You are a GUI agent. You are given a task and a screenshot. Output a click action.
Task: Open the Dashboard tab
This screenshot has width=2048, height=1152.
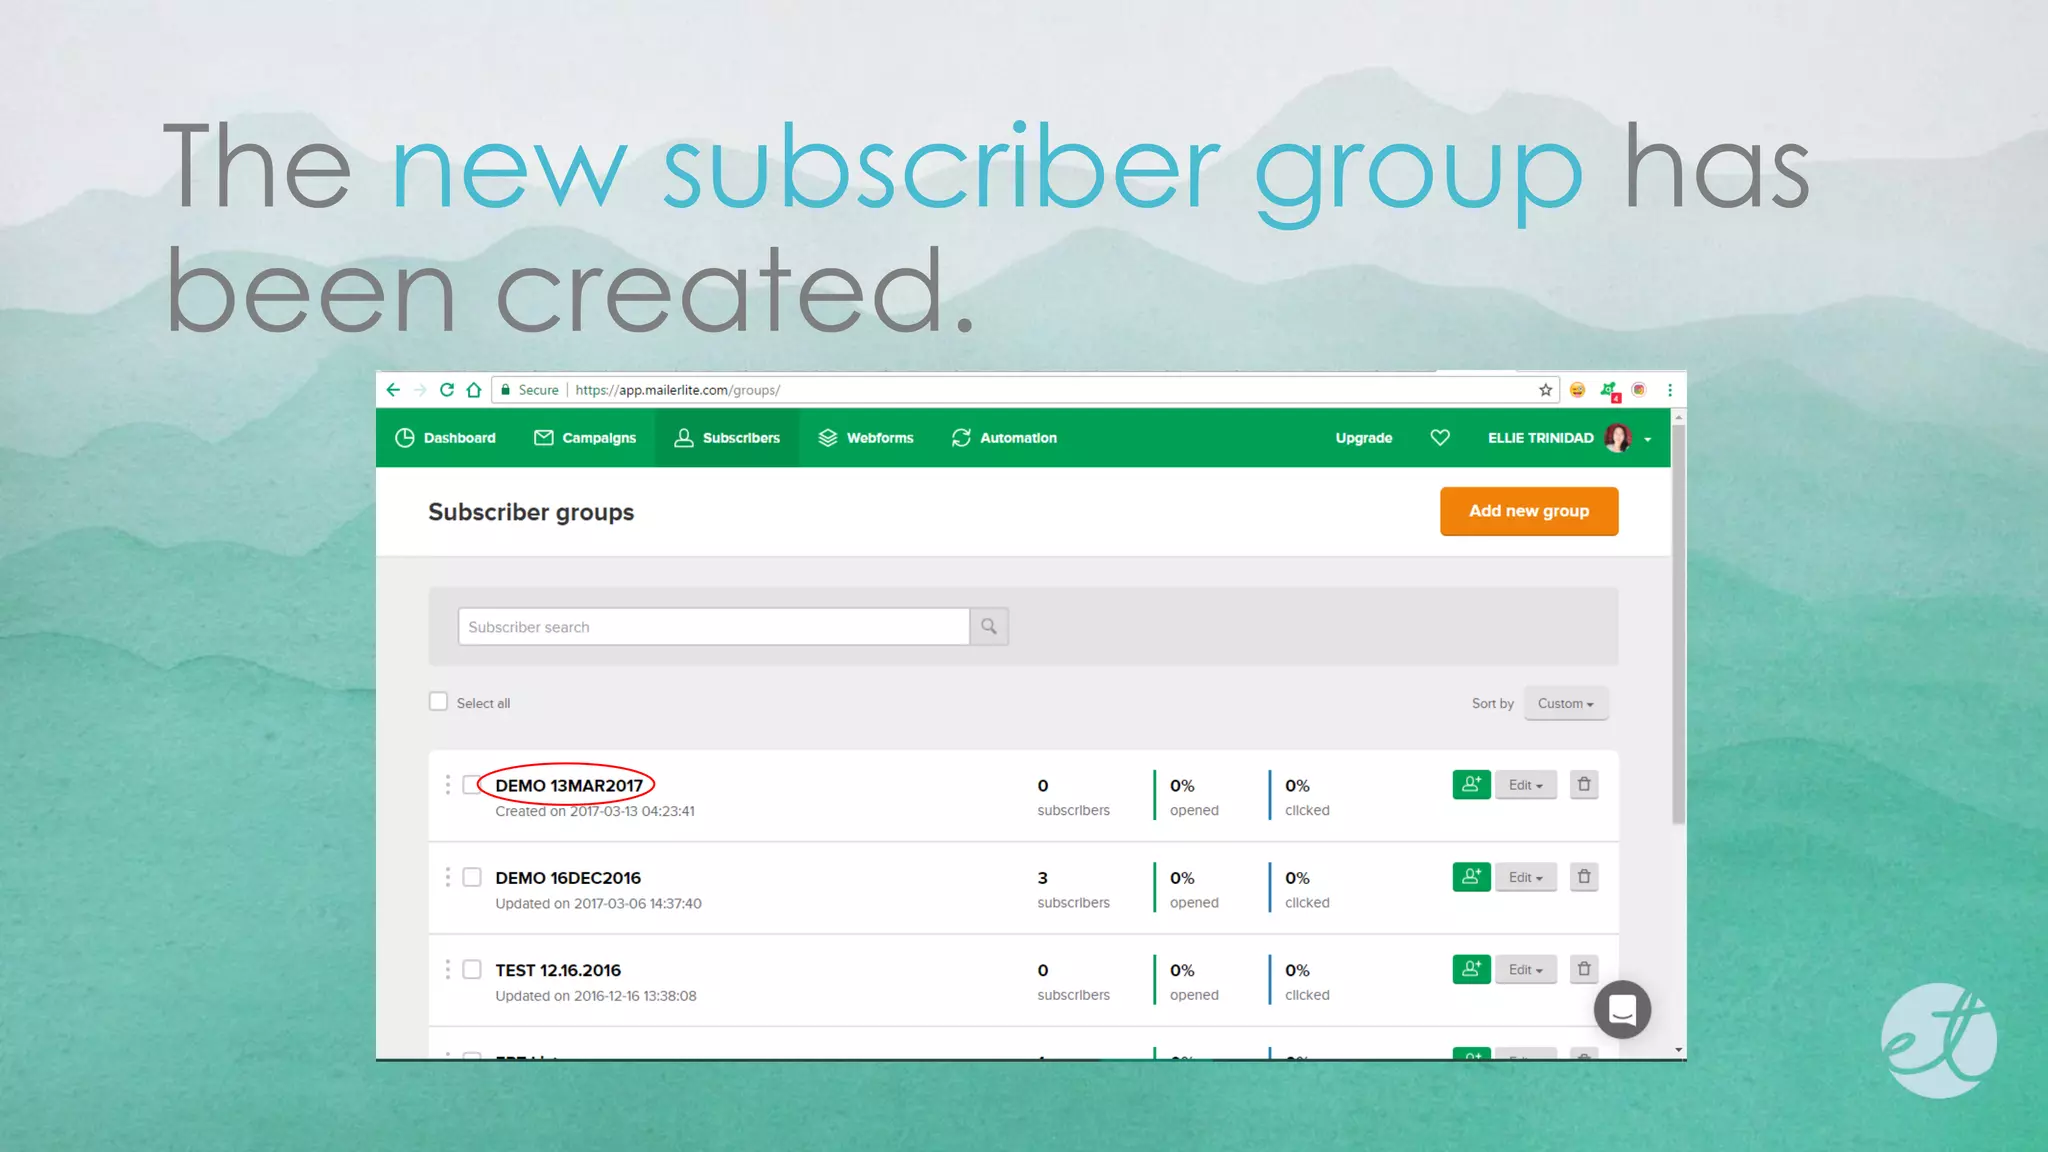(x=445, y=437)
